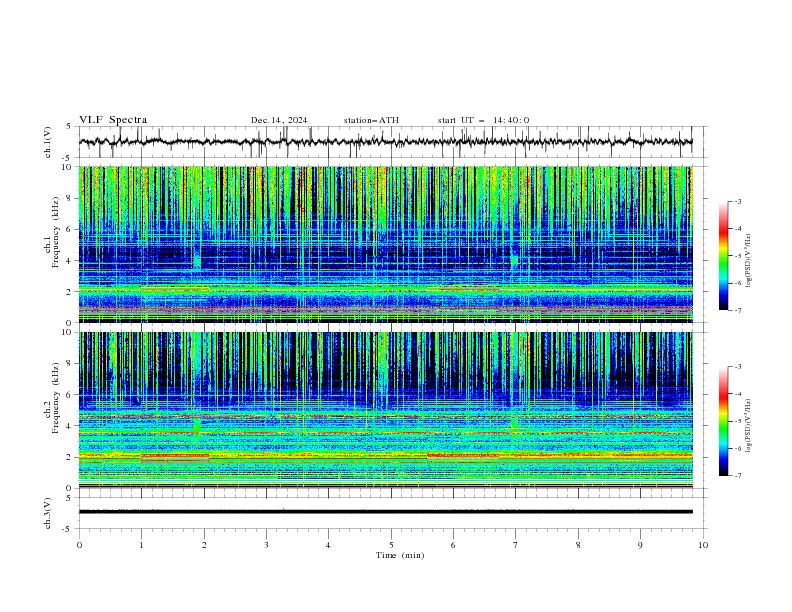Click the 'Time (min)' axis label
This screenshot has height=612, width=792.
pyautogui.click(x=400, y=555)
